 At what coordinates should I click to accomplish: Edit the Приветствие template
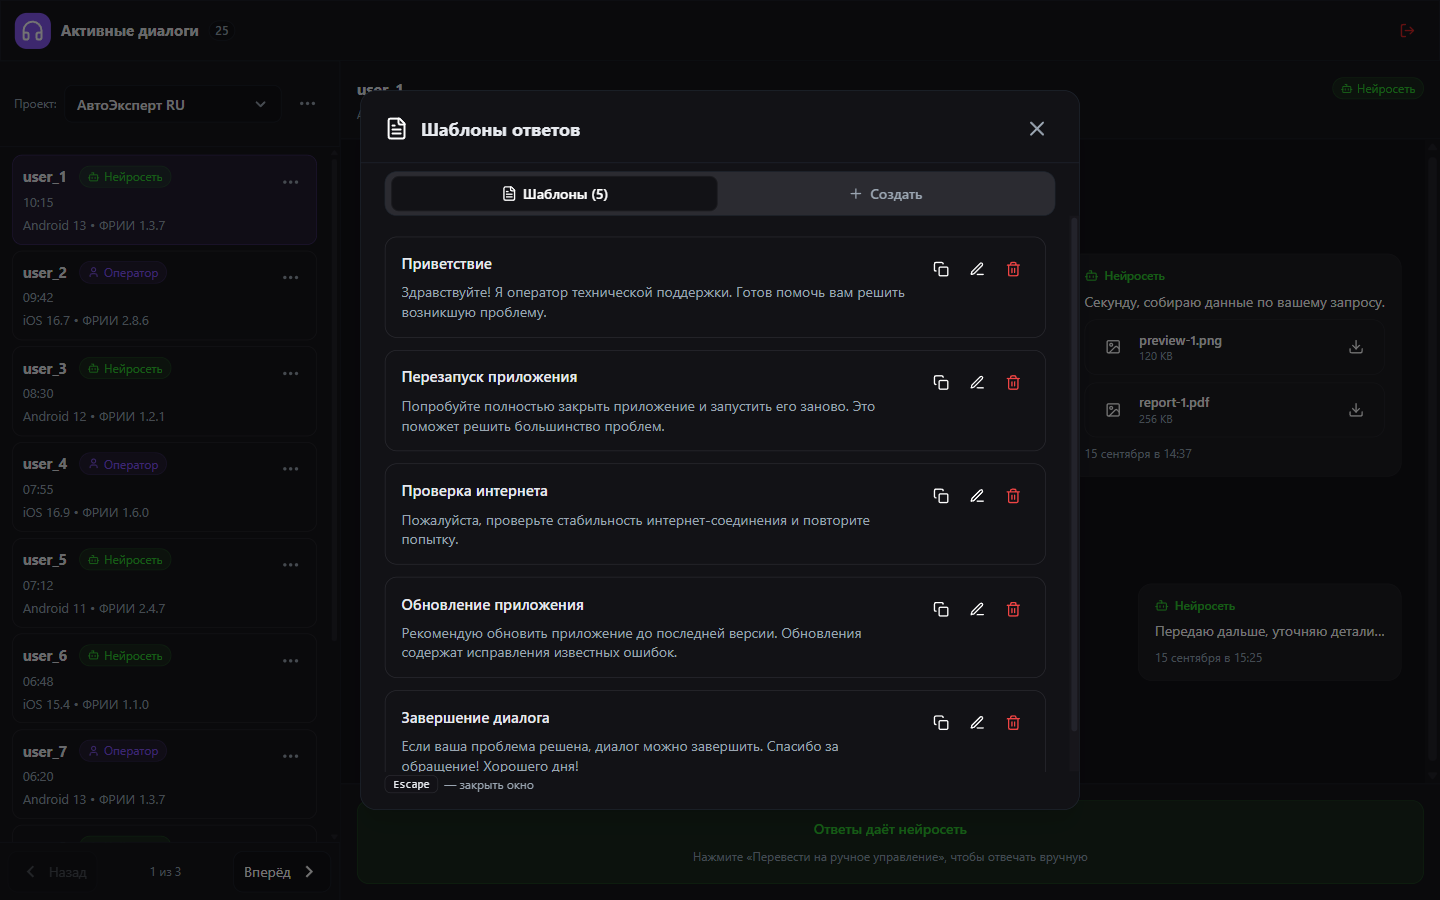(x=977, y=269)
